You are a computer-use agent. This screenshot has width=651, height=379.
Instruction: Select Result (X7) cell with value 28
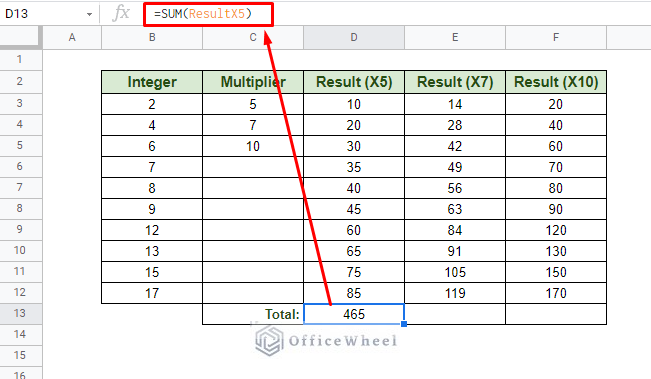[x=455, y=125]
